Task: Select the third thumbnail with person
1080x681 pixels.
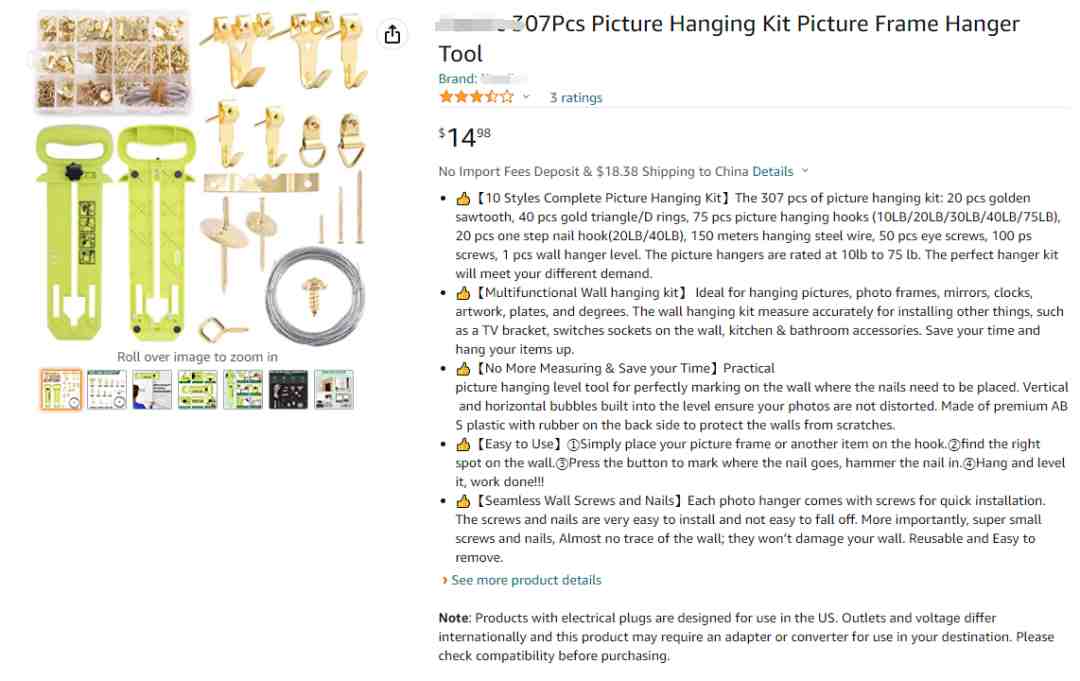Action: click(x=152, y=389)
